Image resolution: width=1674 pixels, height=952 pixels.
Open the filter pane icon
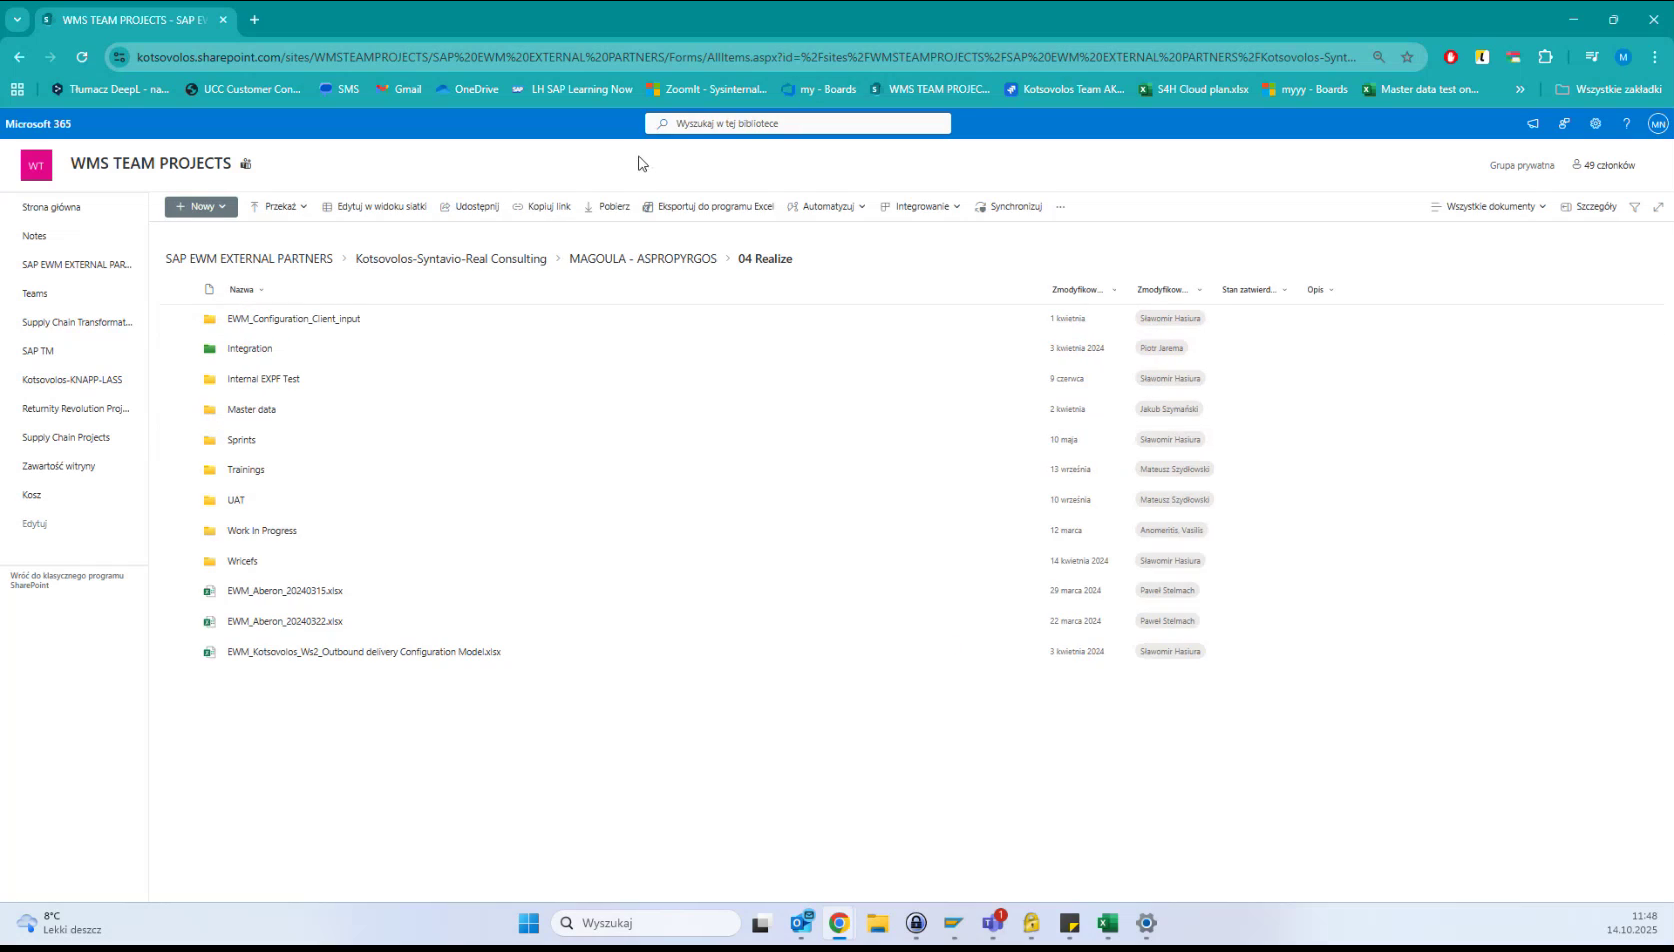click(x=1635, y=206)
